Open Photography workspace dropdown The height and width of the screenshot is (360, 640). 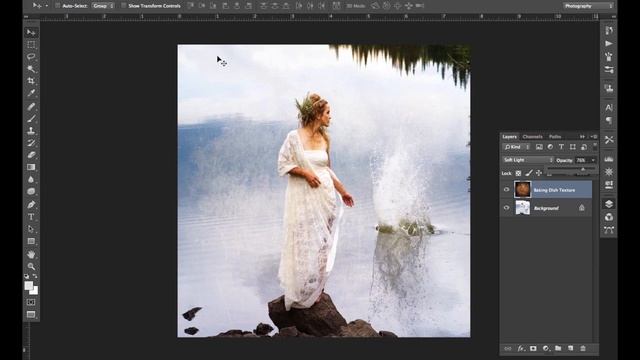[588, 6]
